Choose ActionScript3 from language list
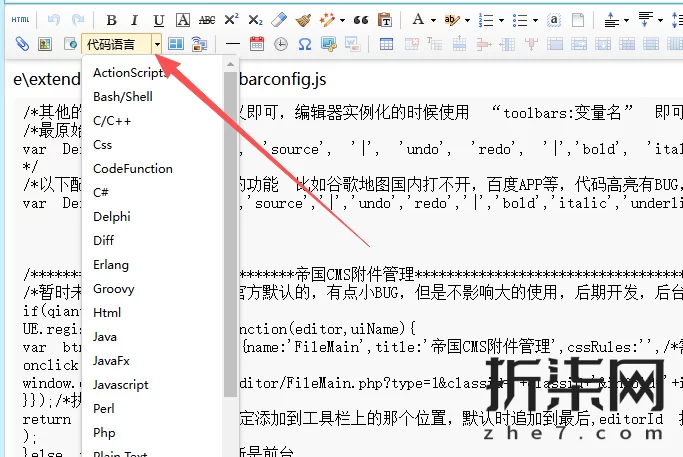 tap(153, 72)
